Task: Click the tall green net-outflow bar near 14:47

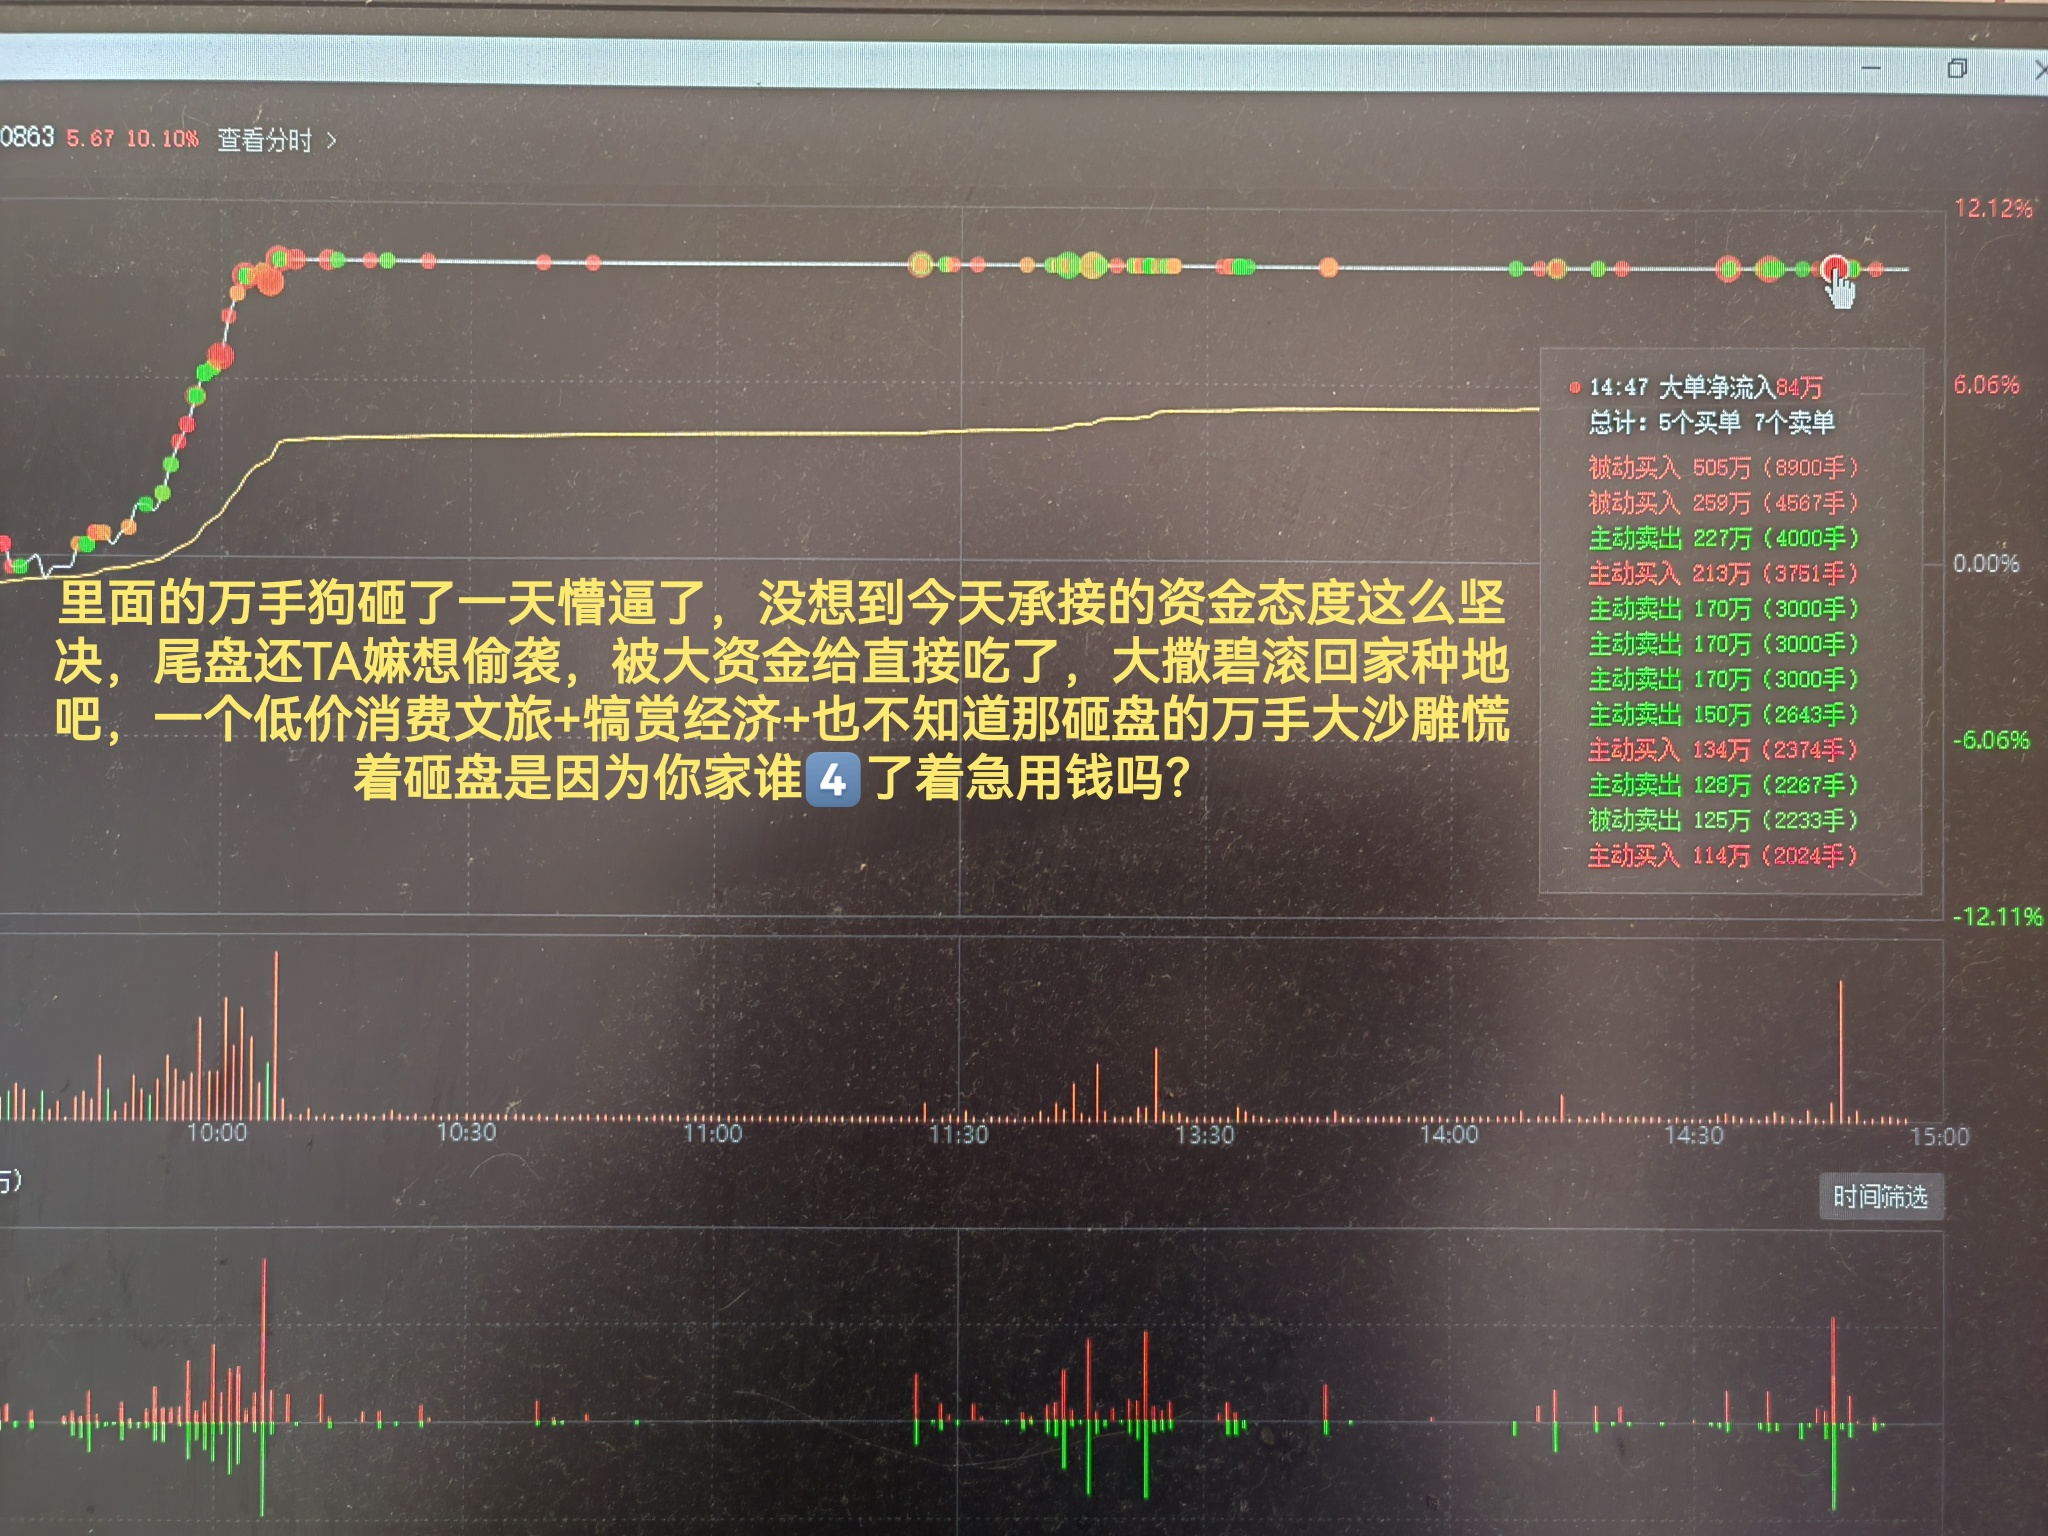Action: coord(1834,1465)
